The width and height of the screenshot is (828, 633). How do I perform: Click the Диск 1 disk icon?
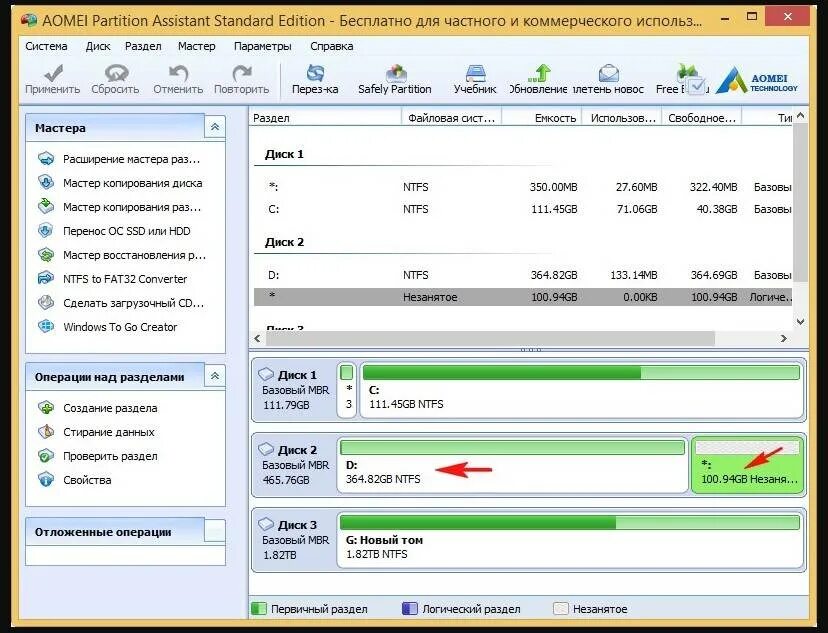(266, 374)
